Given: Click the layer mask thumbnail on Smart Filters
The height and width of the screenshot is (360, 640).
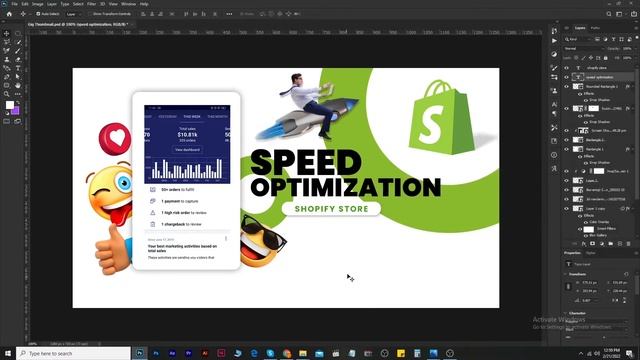Looking at the screenshot, I should [x=589, y=229].
